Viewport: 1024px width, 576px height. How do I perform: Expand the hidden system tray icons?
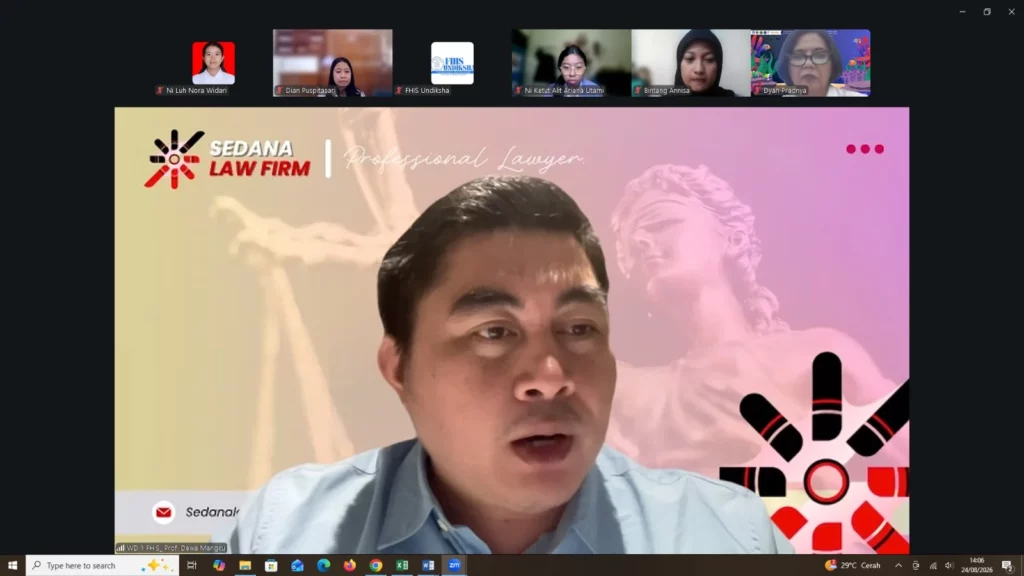pos(899,566)
